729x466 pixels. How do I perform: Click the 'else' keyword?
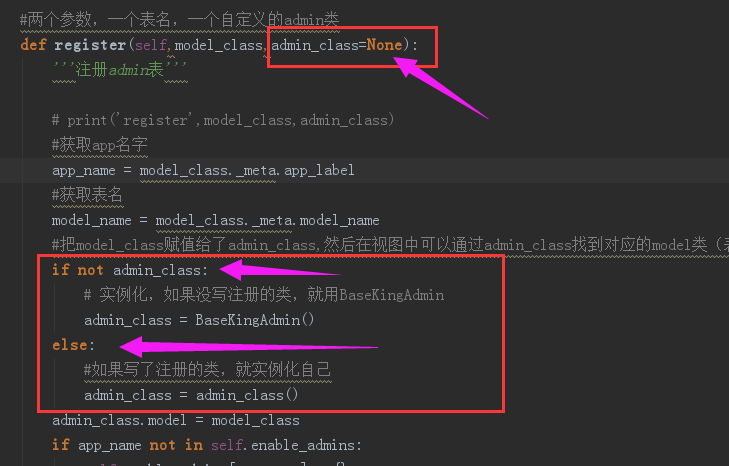point(70,345)
